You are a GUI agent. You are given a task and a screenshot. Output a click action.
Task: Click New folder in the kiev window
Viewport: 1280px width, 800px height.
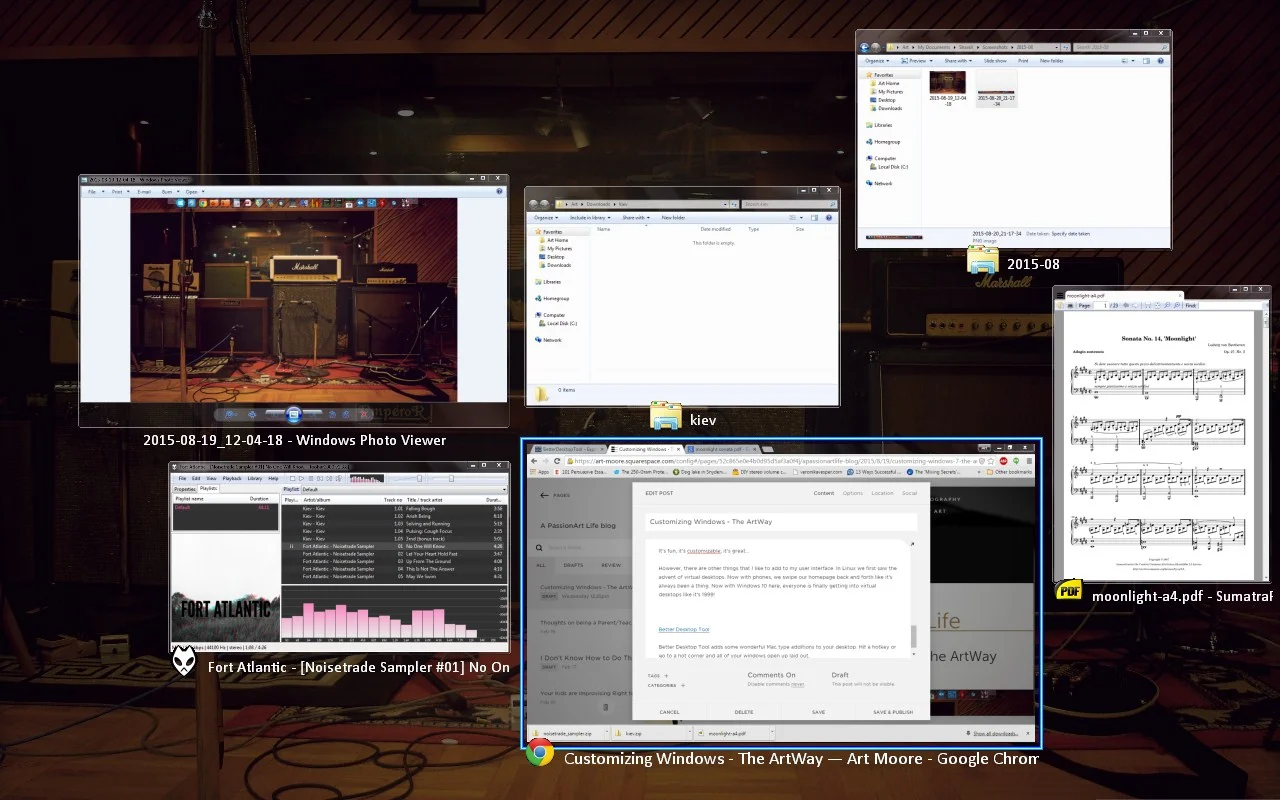(x=673, y=217)
